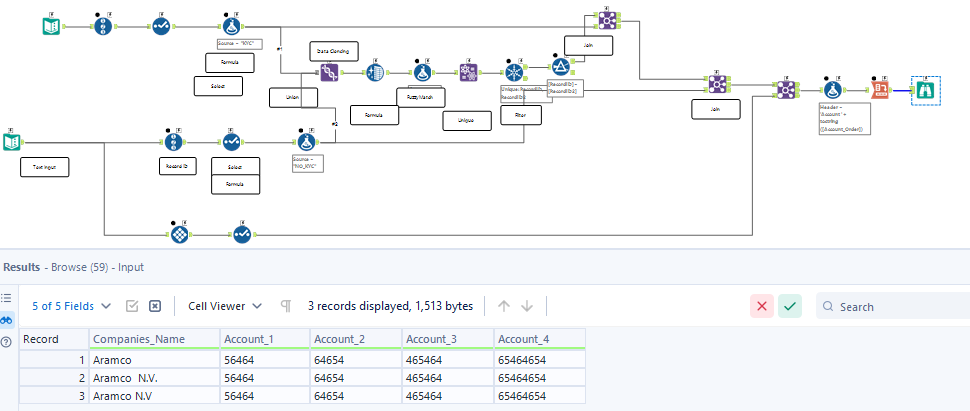Screen dimensions: 970x411
Task: Click the Account_1 column header
Action: [265, 339]
